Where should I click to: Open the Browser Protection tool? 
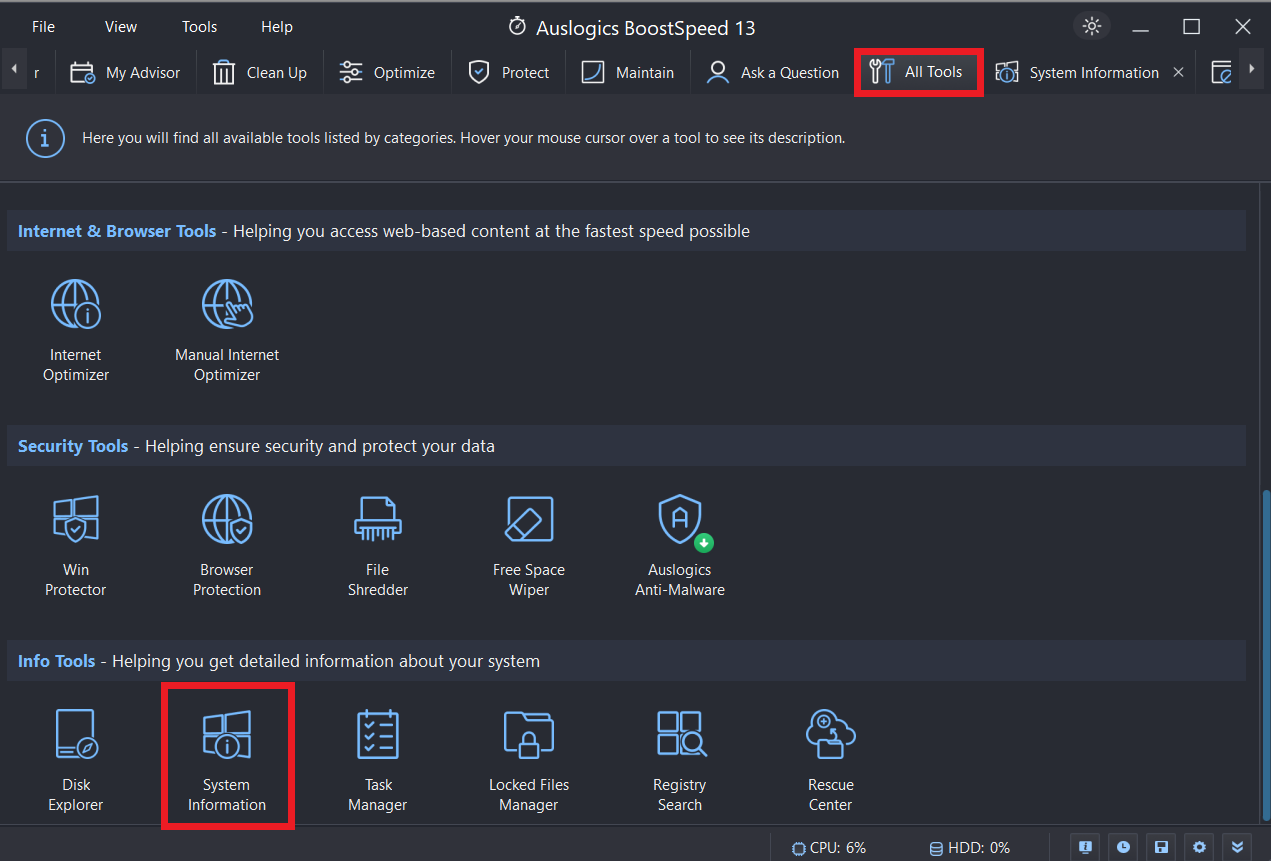tap(227, 546)
